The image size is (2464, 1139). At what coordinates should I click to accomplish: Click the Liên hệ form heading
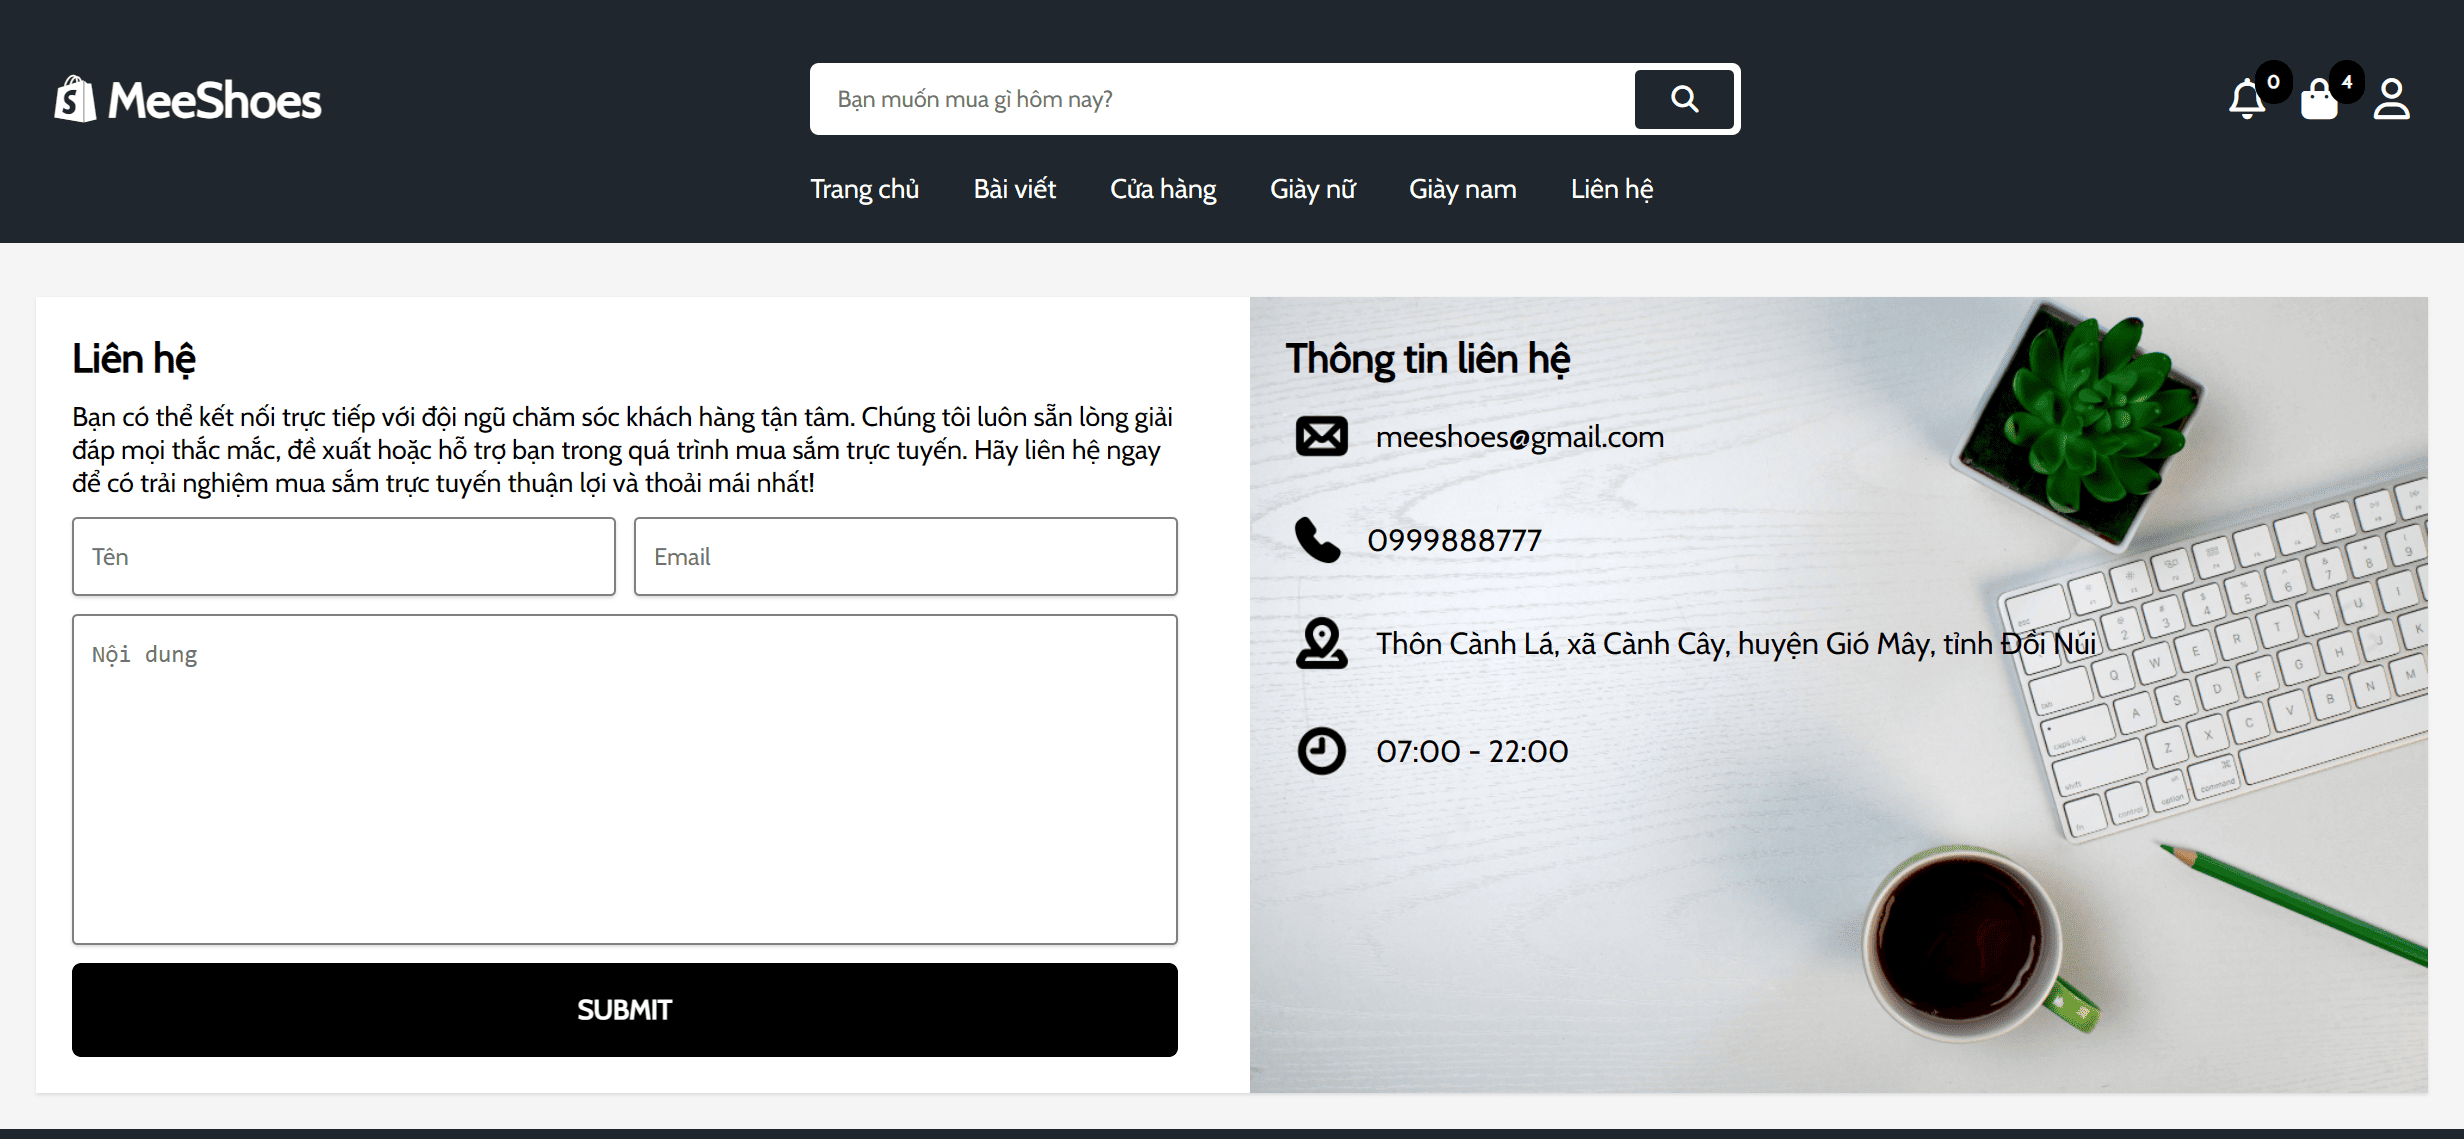(x=134, y=359)
